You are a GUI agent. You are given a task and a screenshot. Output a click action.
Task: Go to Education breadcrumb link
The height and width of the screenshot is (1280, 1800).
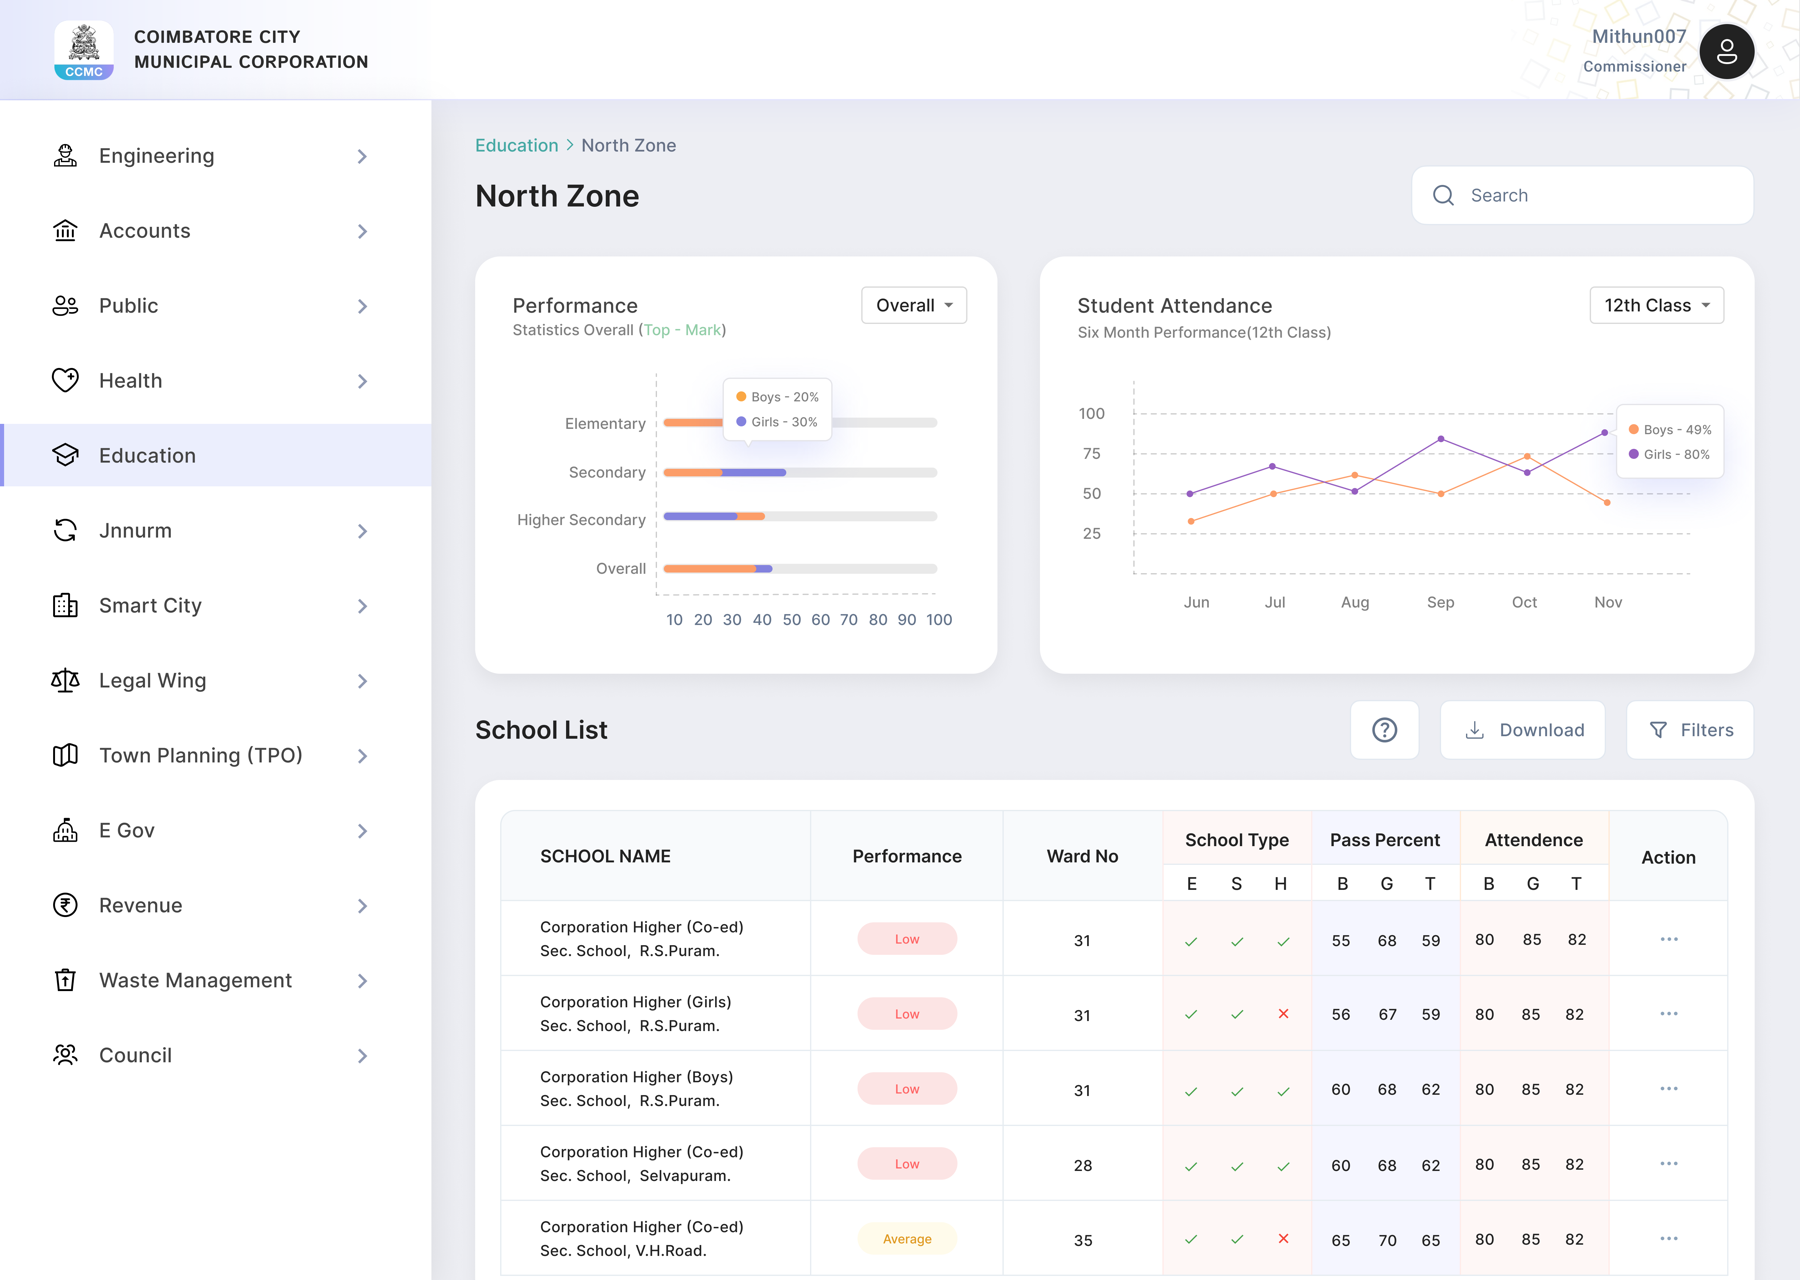[x=517, y=145]
